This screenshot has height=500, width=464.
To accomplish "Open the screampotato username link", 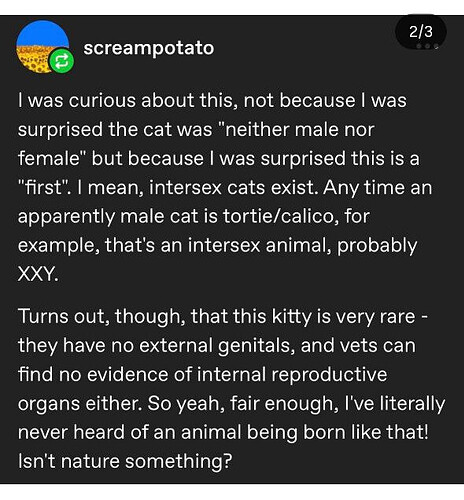I will 149,48.
